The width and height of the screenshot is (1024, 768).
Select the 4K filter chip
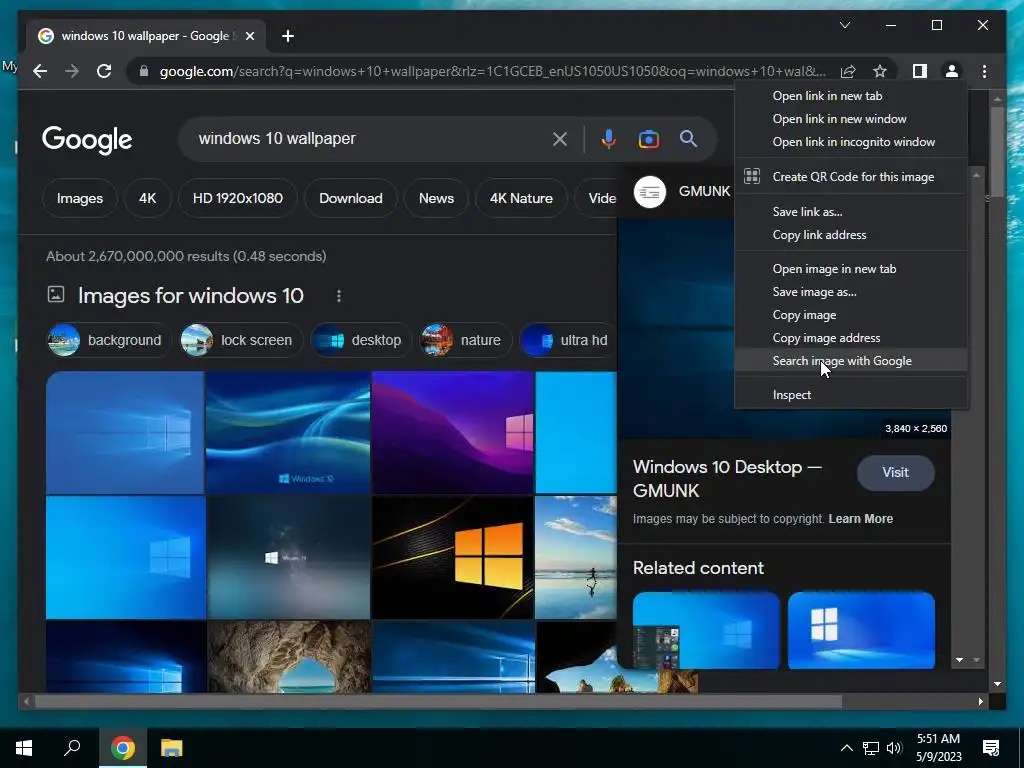[x=147, y=198]
